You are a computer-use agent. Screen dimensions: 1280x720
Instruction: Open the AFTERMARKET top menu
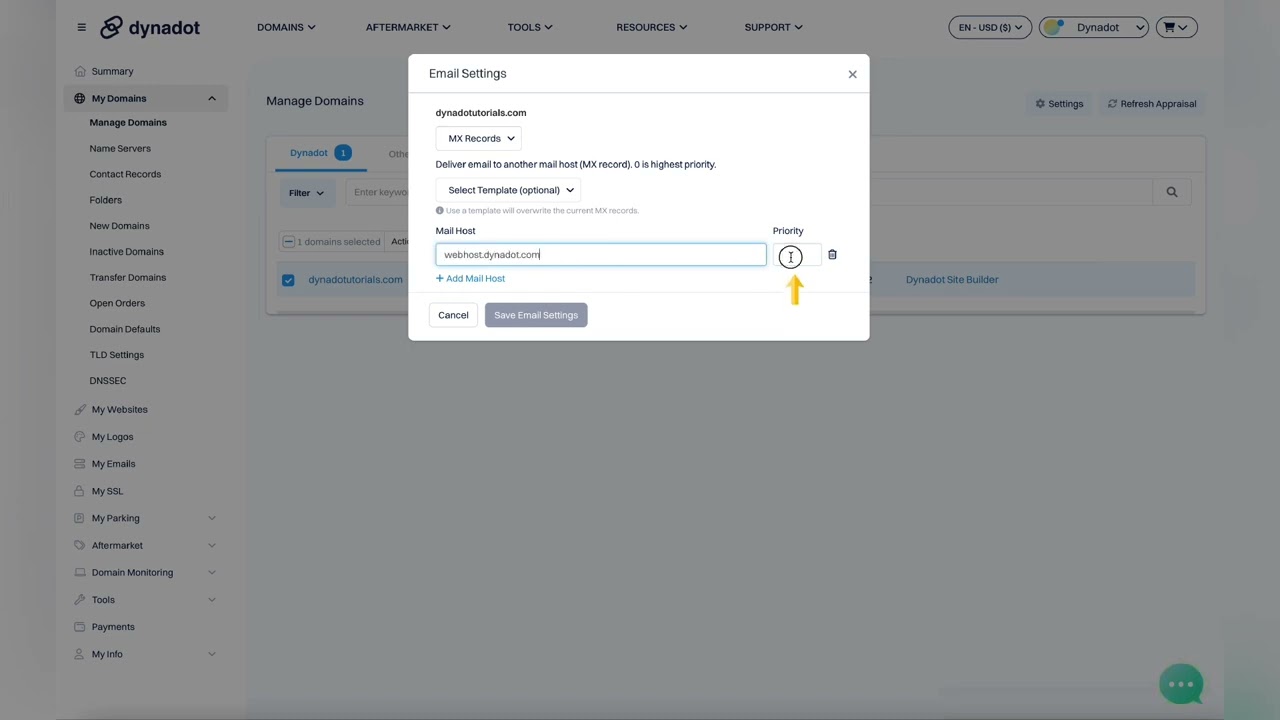click(x=408, y=27)
